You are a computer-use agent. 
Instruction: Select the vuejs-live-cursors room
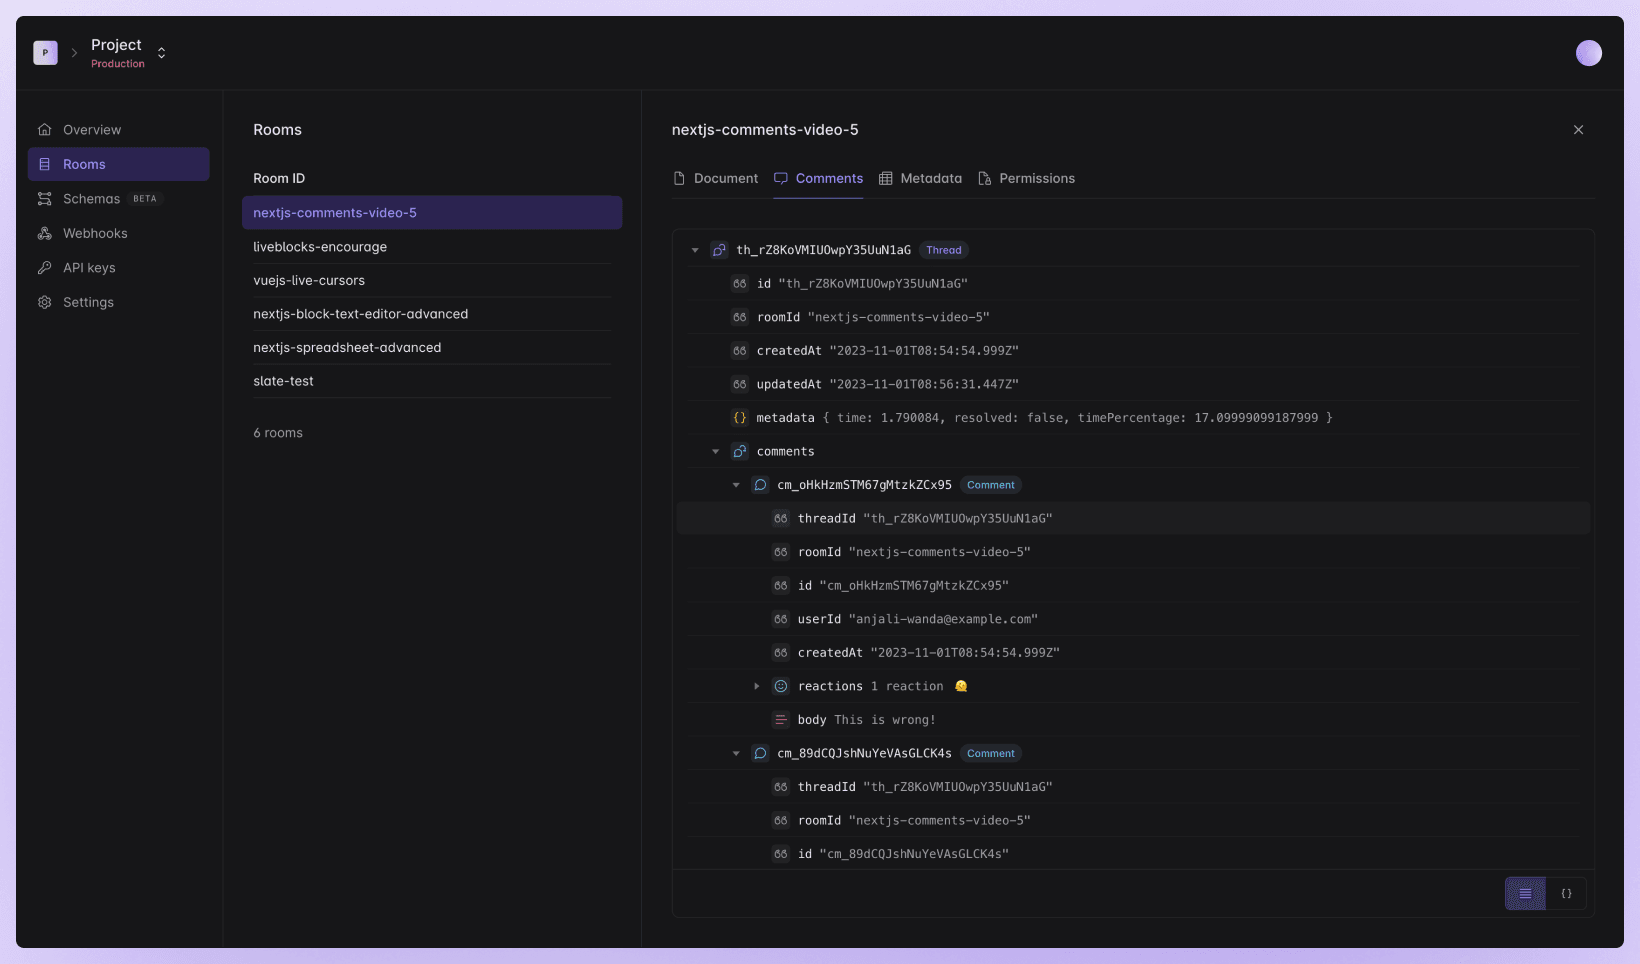310,280
